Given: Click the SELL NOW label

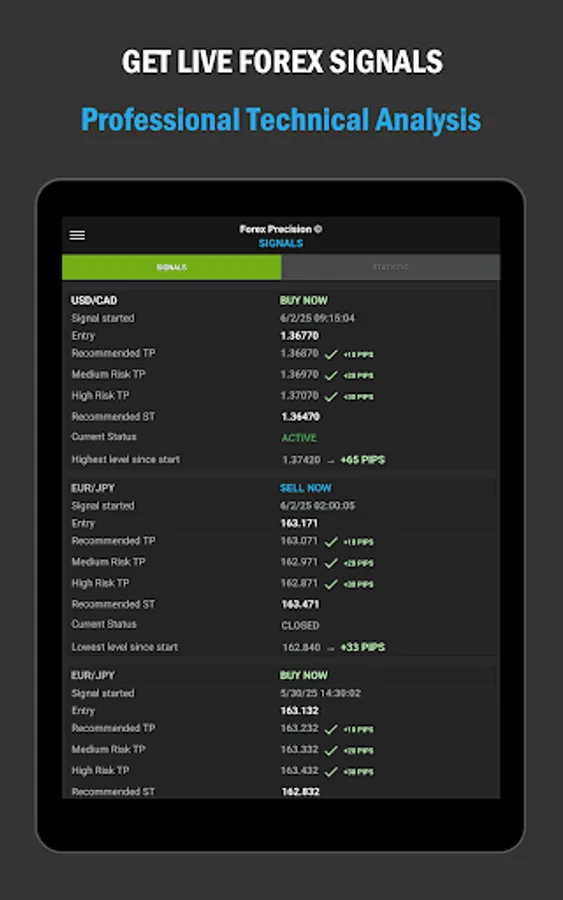Looking at the screenshot, I should 305,488.
